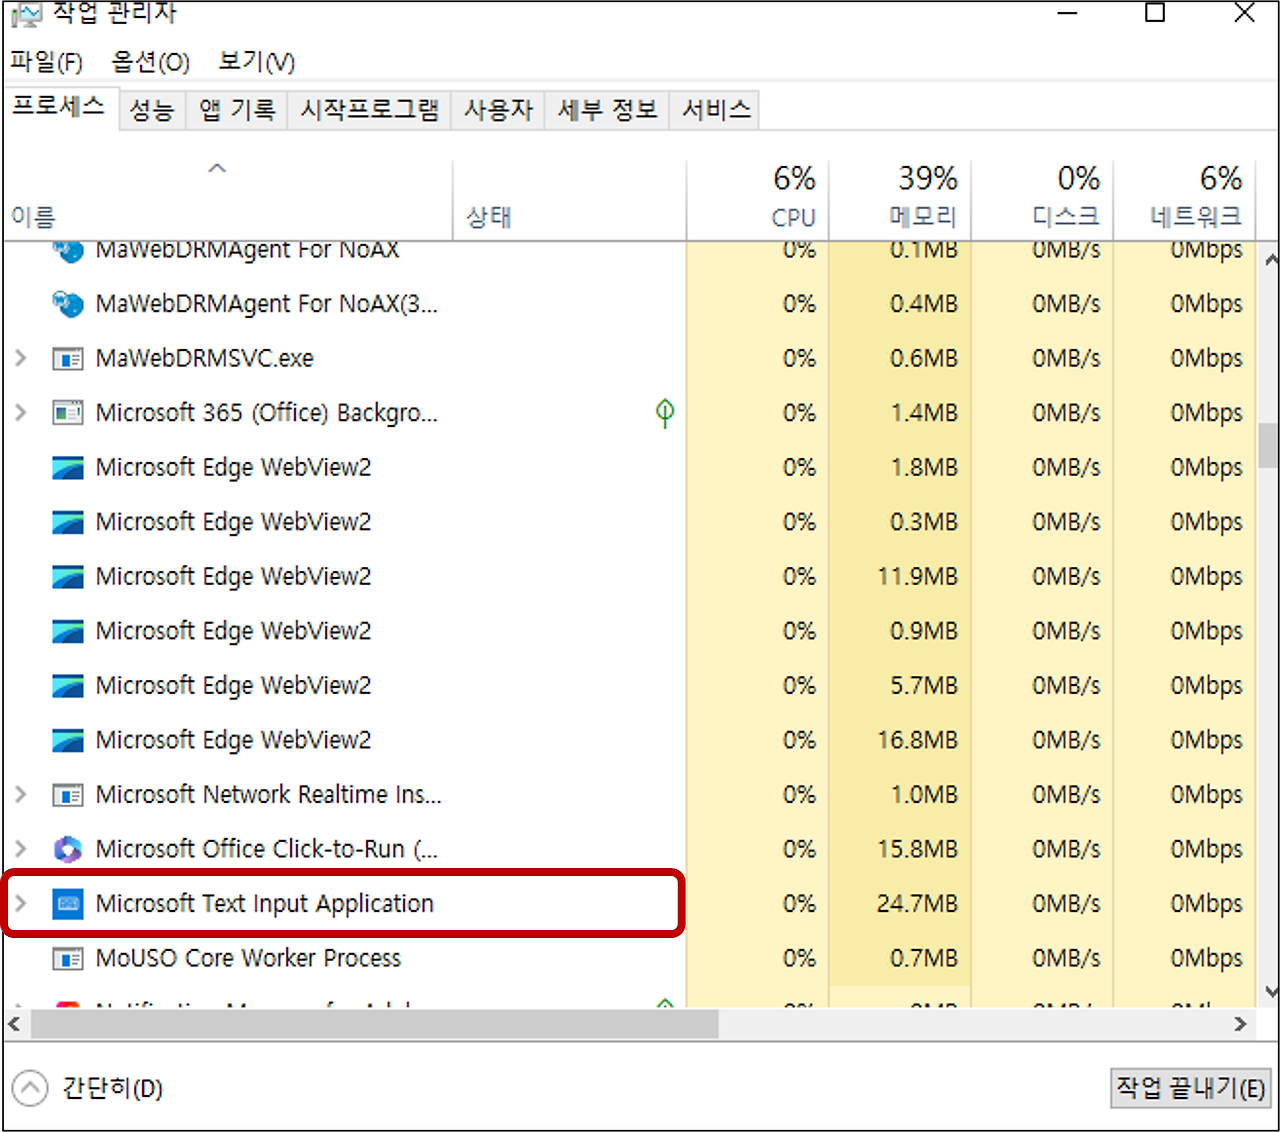1280x1132 pixels.
Task: Select Microsoft Network Realtime Ins... name
Action: (268, 795)
